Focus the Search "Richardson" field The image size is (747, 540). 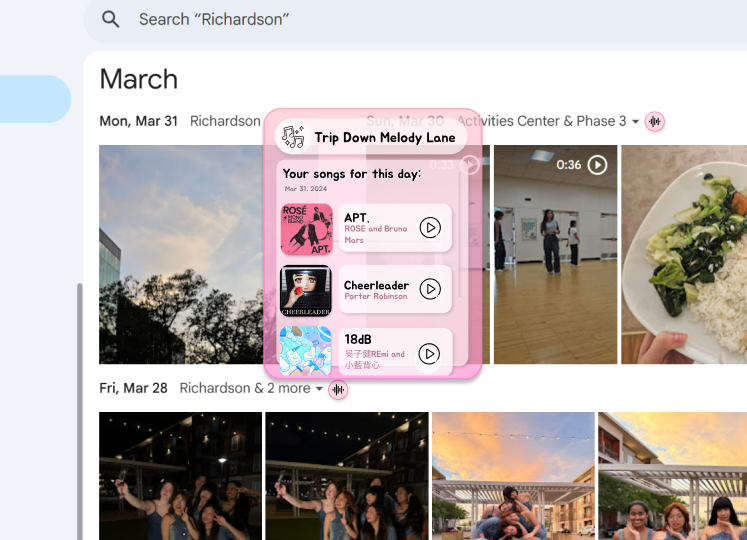tap(414, 20)
